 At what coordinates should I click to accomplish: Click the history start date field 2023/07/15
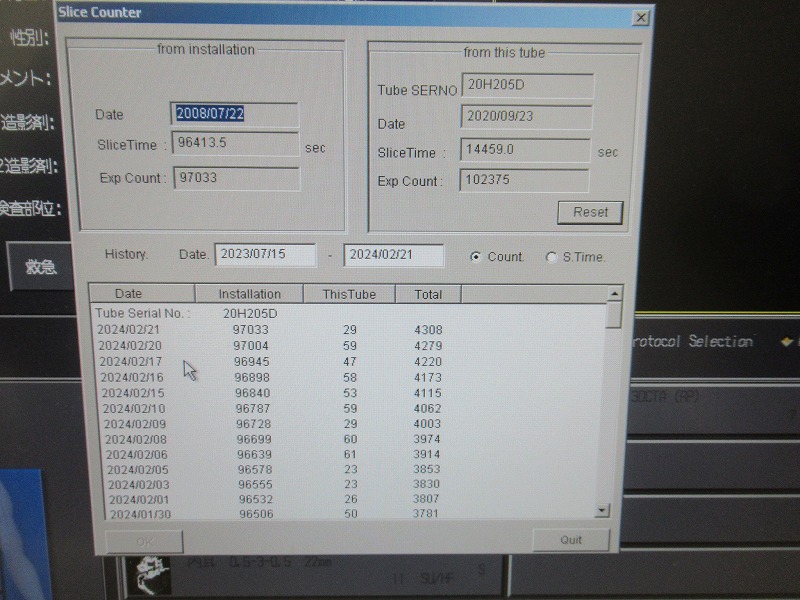[265, 255]
